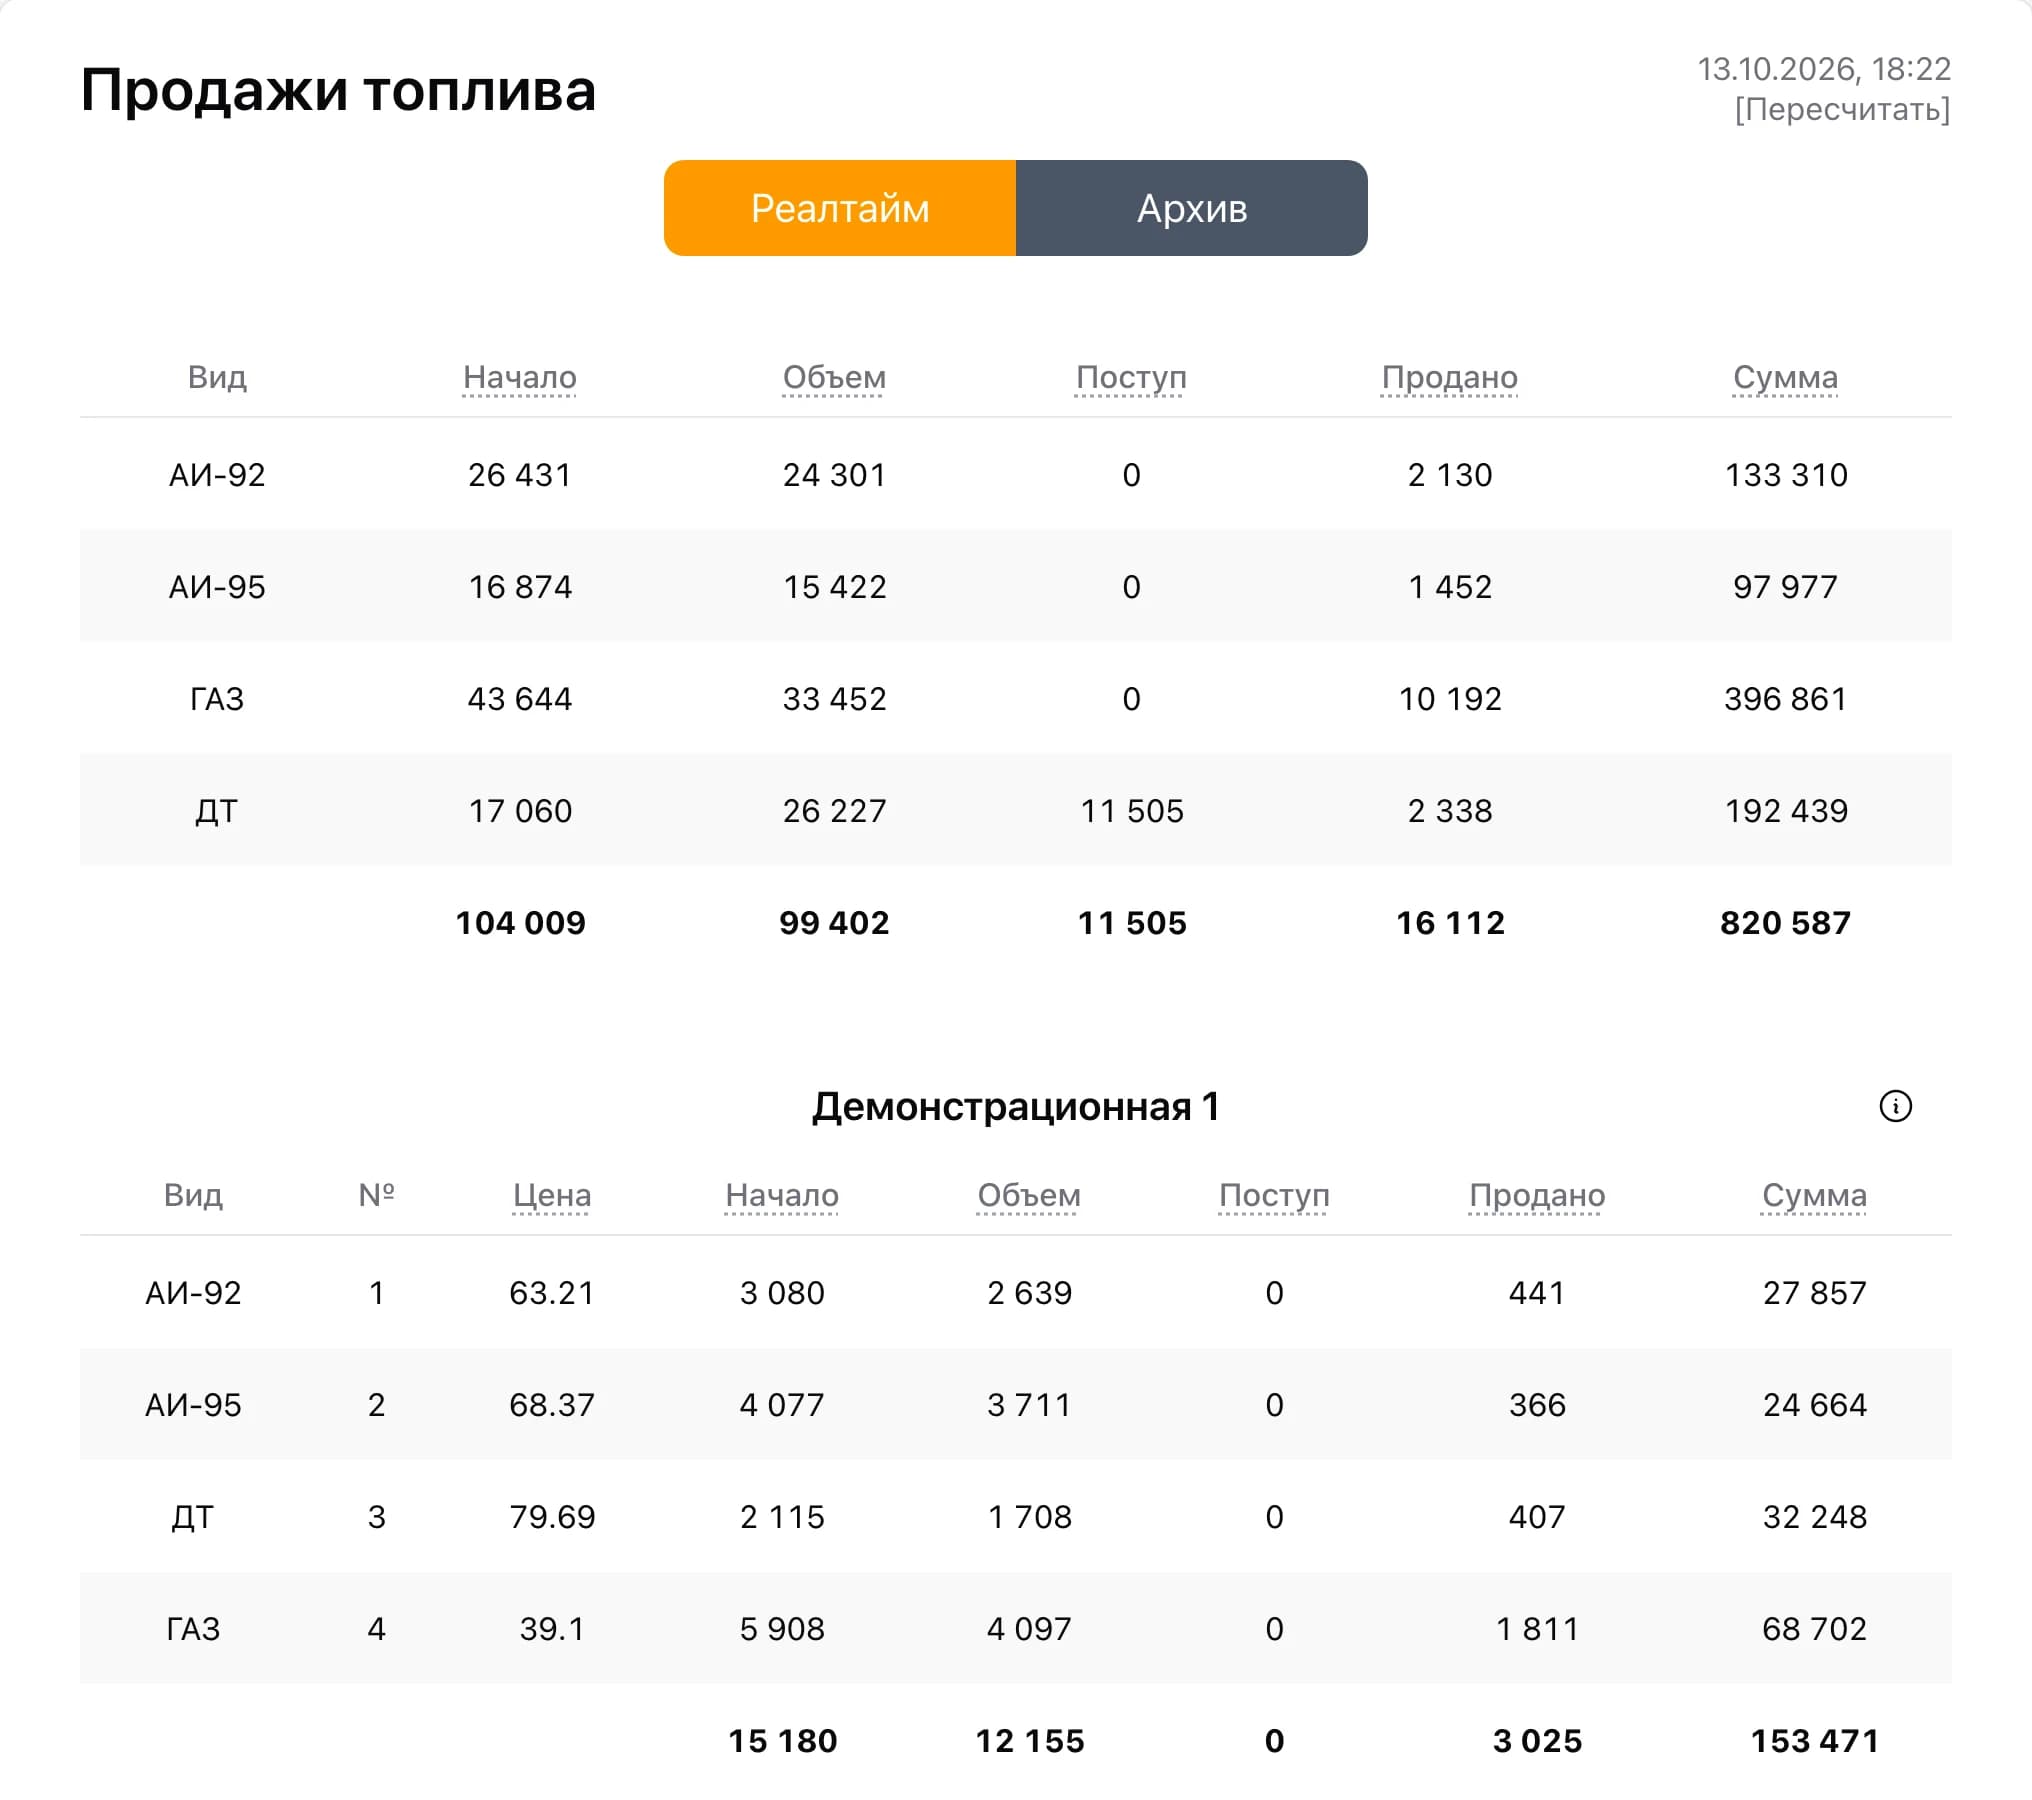Click Объем header in top summary table
Image resolution: width=2032 pixels, height=1800 pixels.
[x=834, y=377]
